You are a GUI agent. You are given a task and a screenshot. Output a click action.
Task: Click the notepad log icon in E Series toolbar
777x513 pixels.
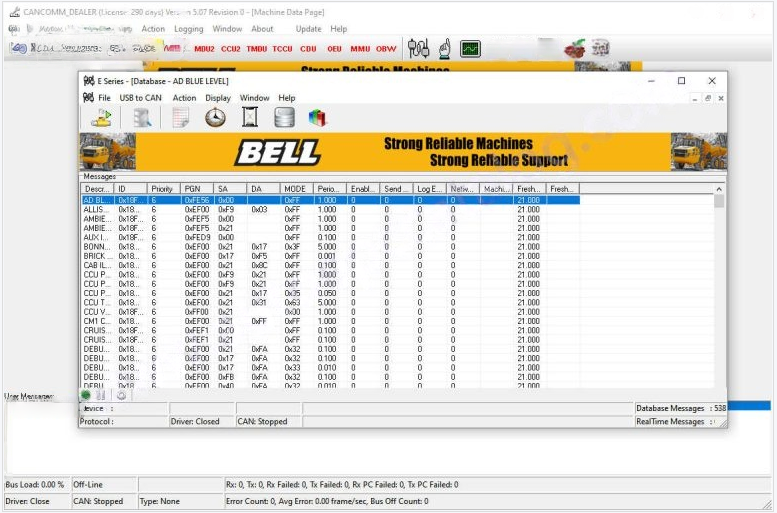(180, 118)
